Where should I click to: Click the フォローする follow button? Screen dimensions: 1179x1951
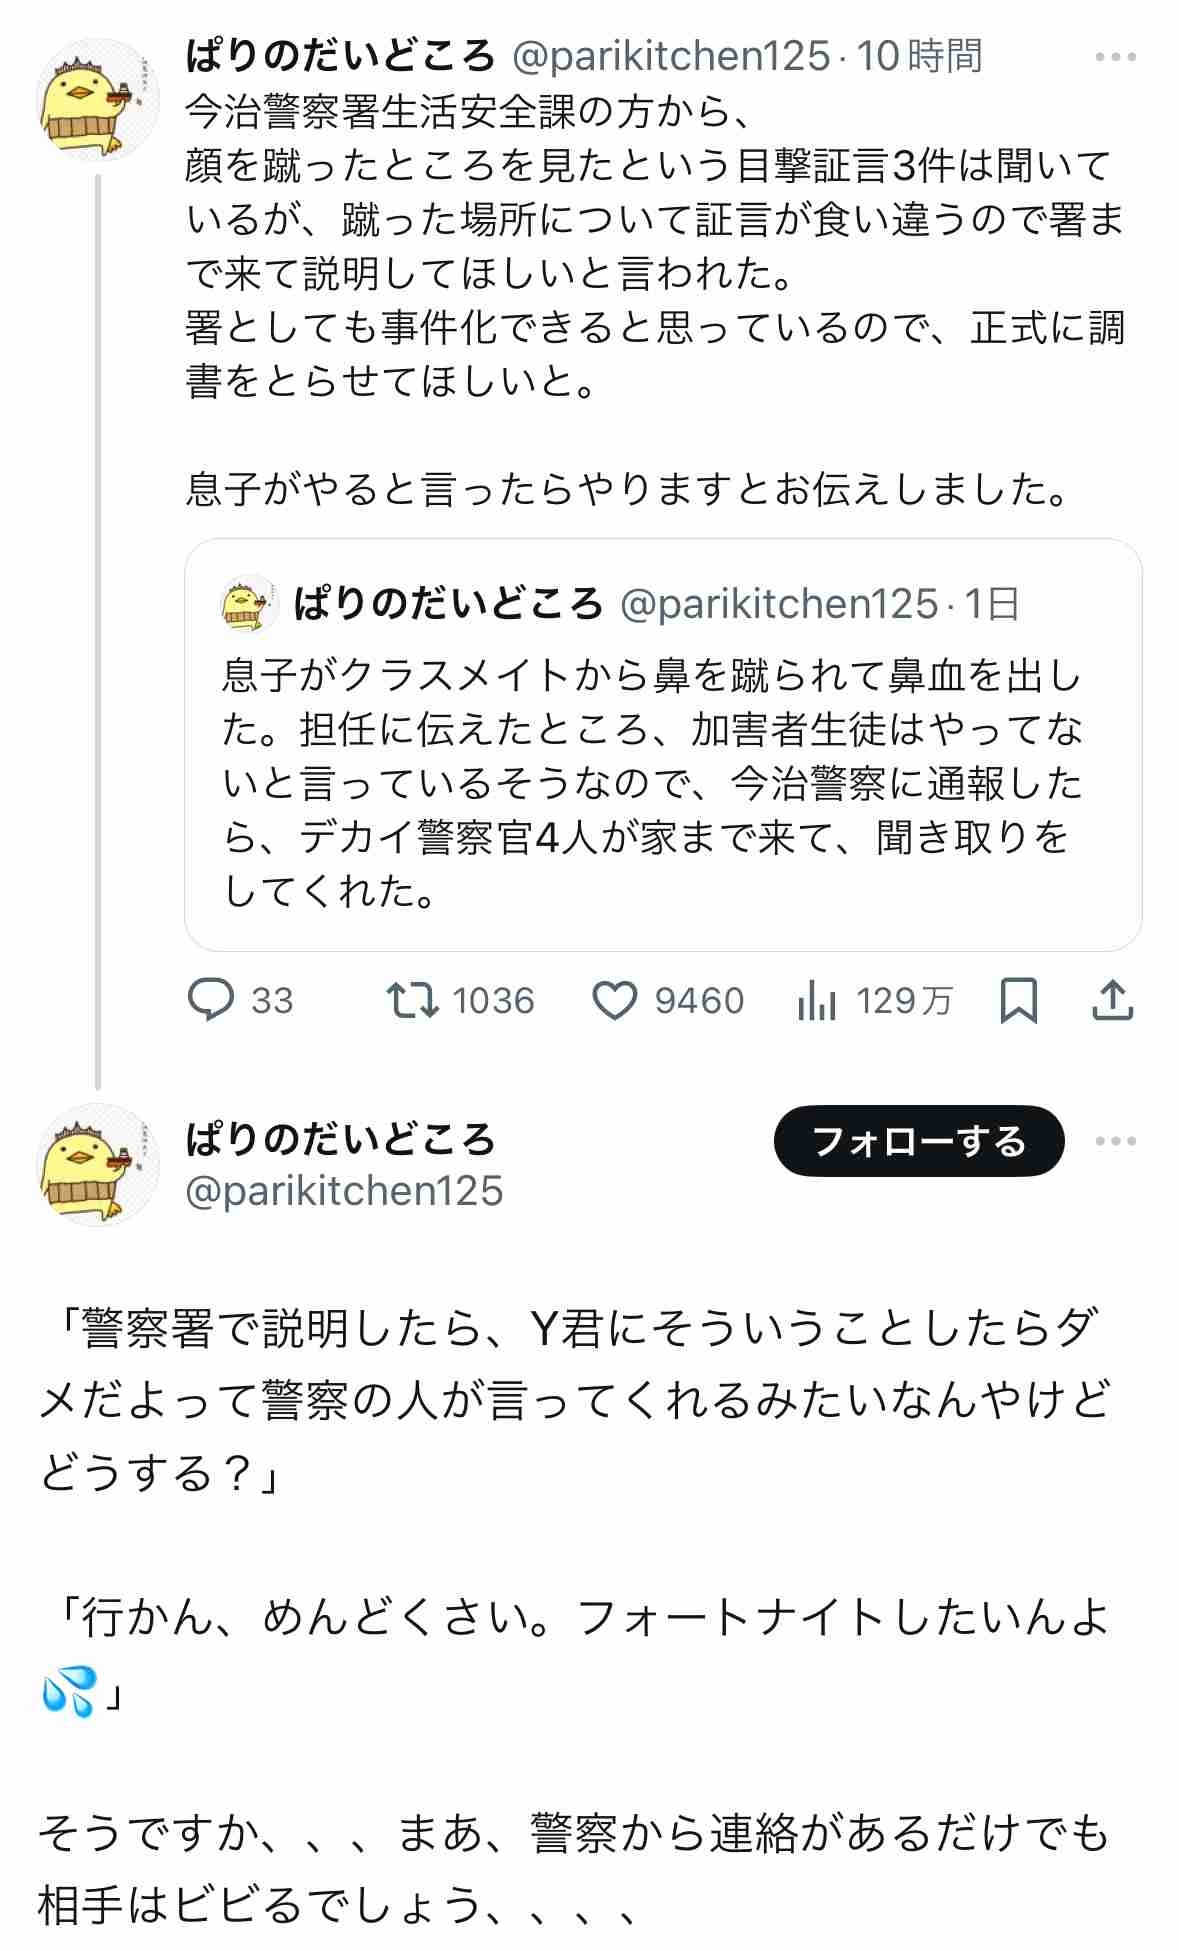coord(920,1143)
